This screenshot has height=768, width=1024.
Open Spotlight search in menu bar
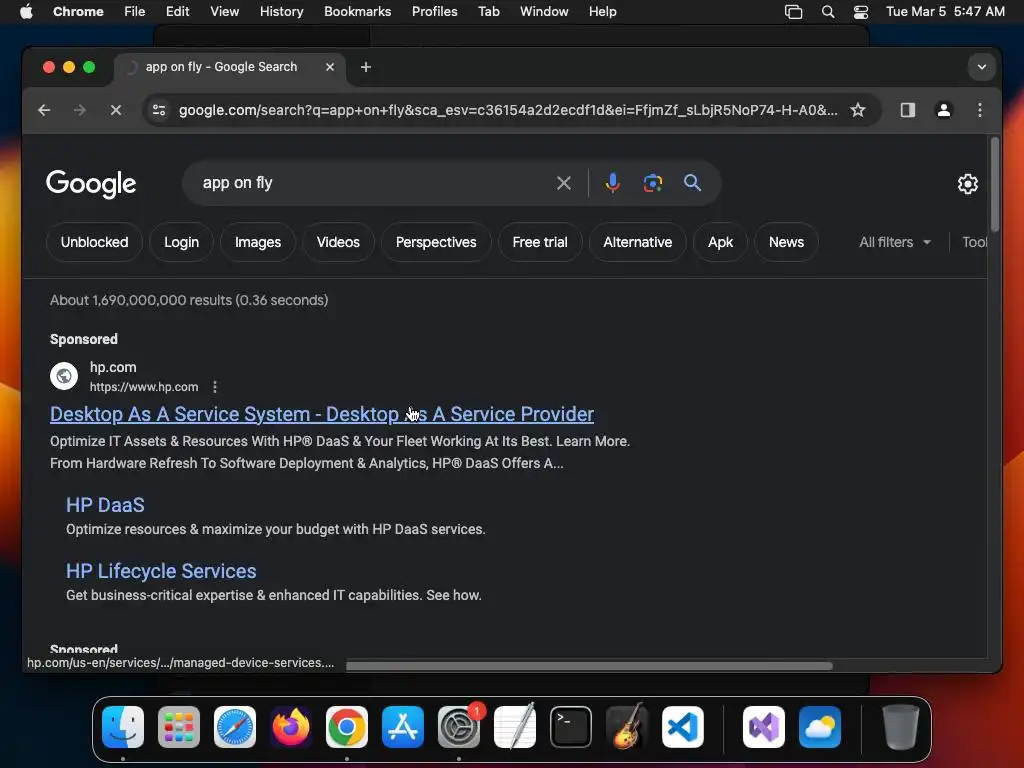[827, 12]
